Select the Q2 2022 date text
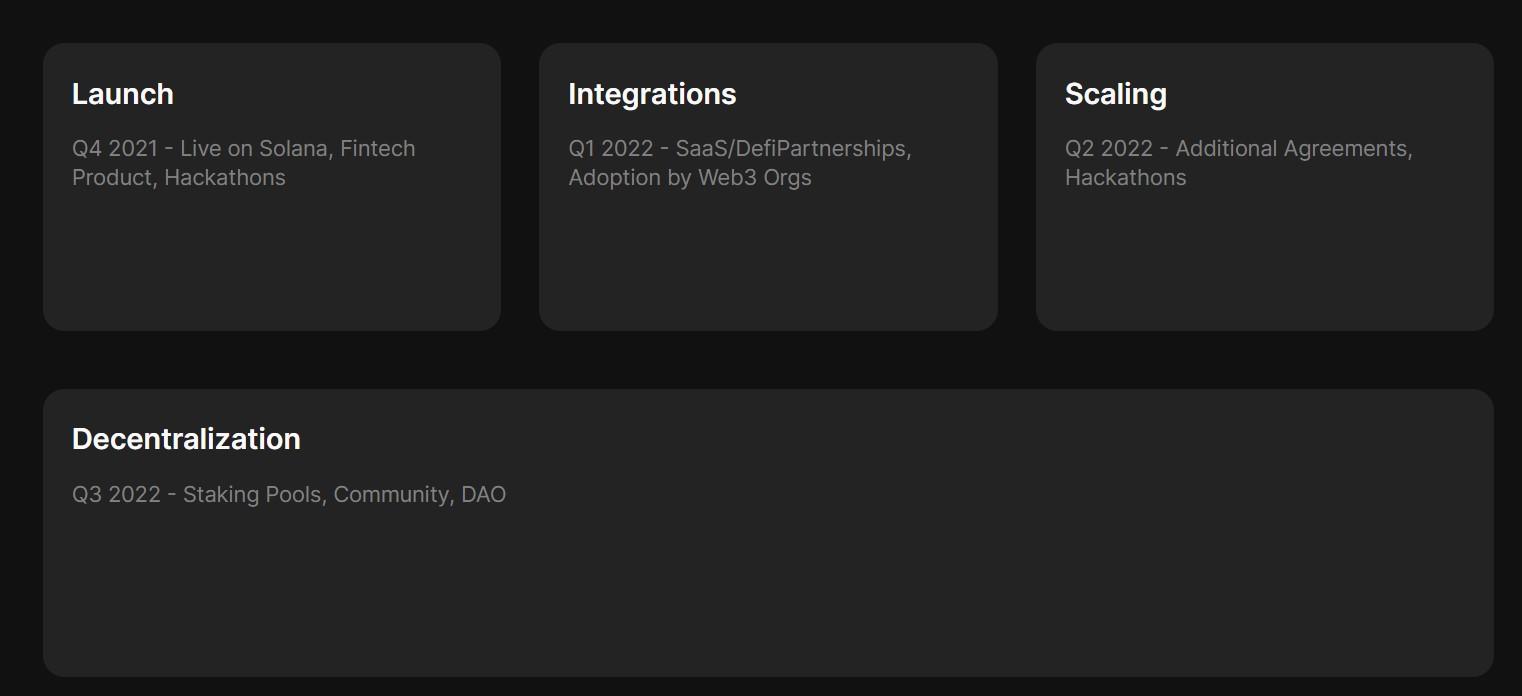1522x696 pixels. pyautogui.click(x=1108, y=149)
